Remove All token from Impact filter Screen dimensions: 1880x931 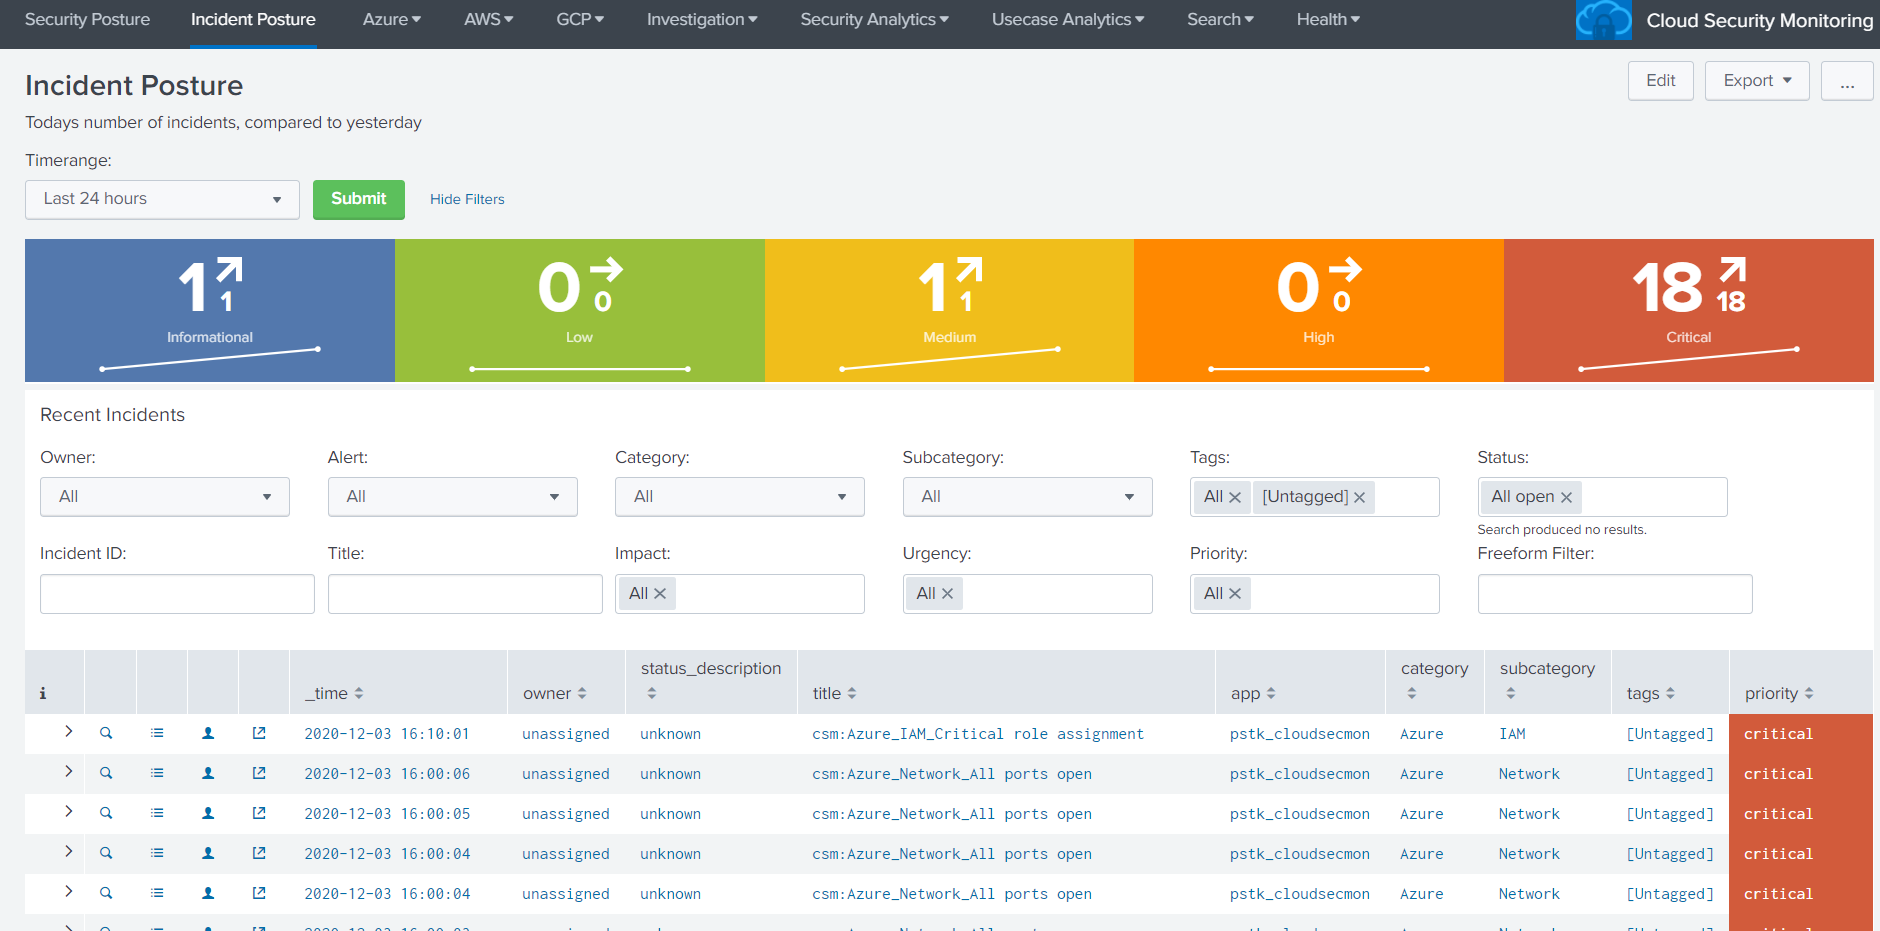[x=660, y=594]
